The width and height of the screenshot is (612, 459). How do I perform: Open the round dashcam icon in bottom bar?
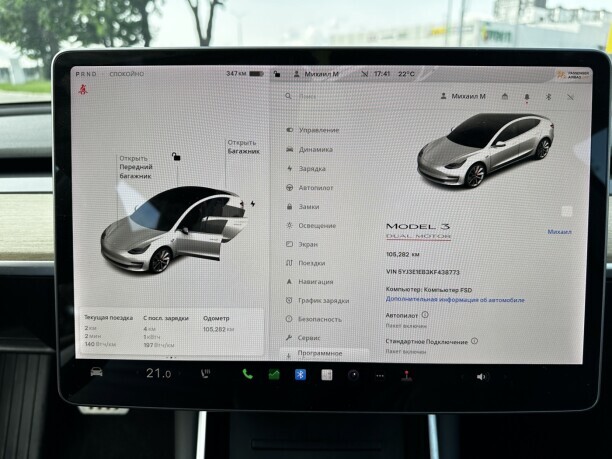point(353,375)
